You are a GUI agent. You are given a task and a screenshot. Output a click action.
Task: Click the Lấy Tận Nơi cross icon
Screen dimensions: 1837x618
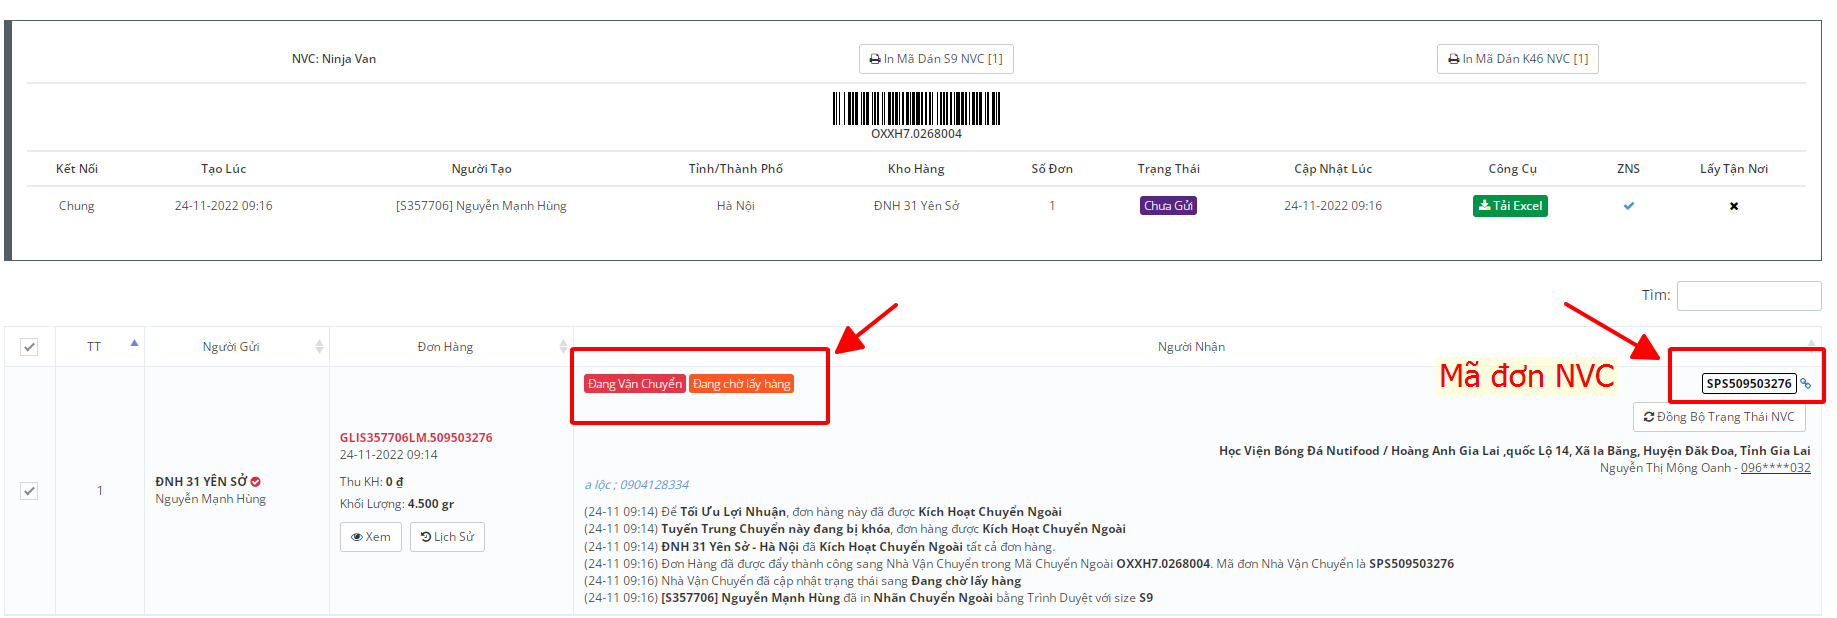pos(1734,206)
